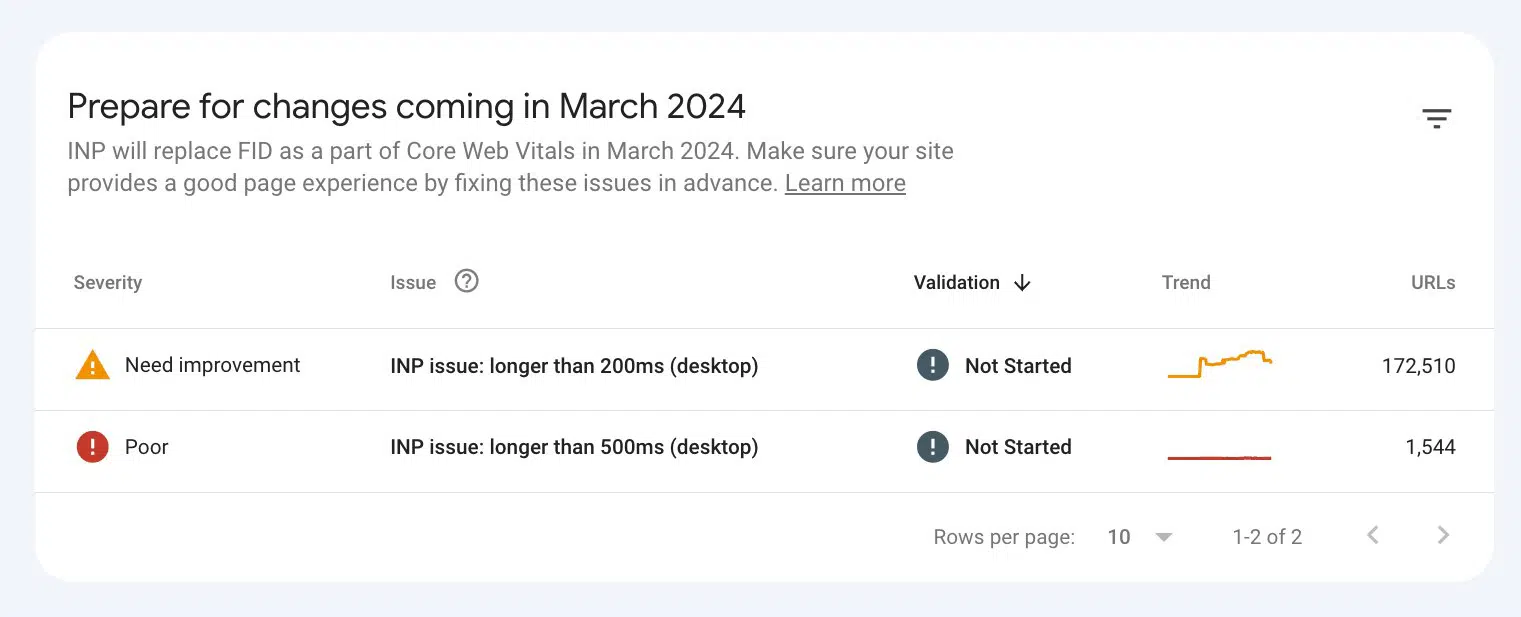The width and height of the screenshot is (1521, 617).
Task: Select the rows per page value 10
Action: [x=1119, y=537]
